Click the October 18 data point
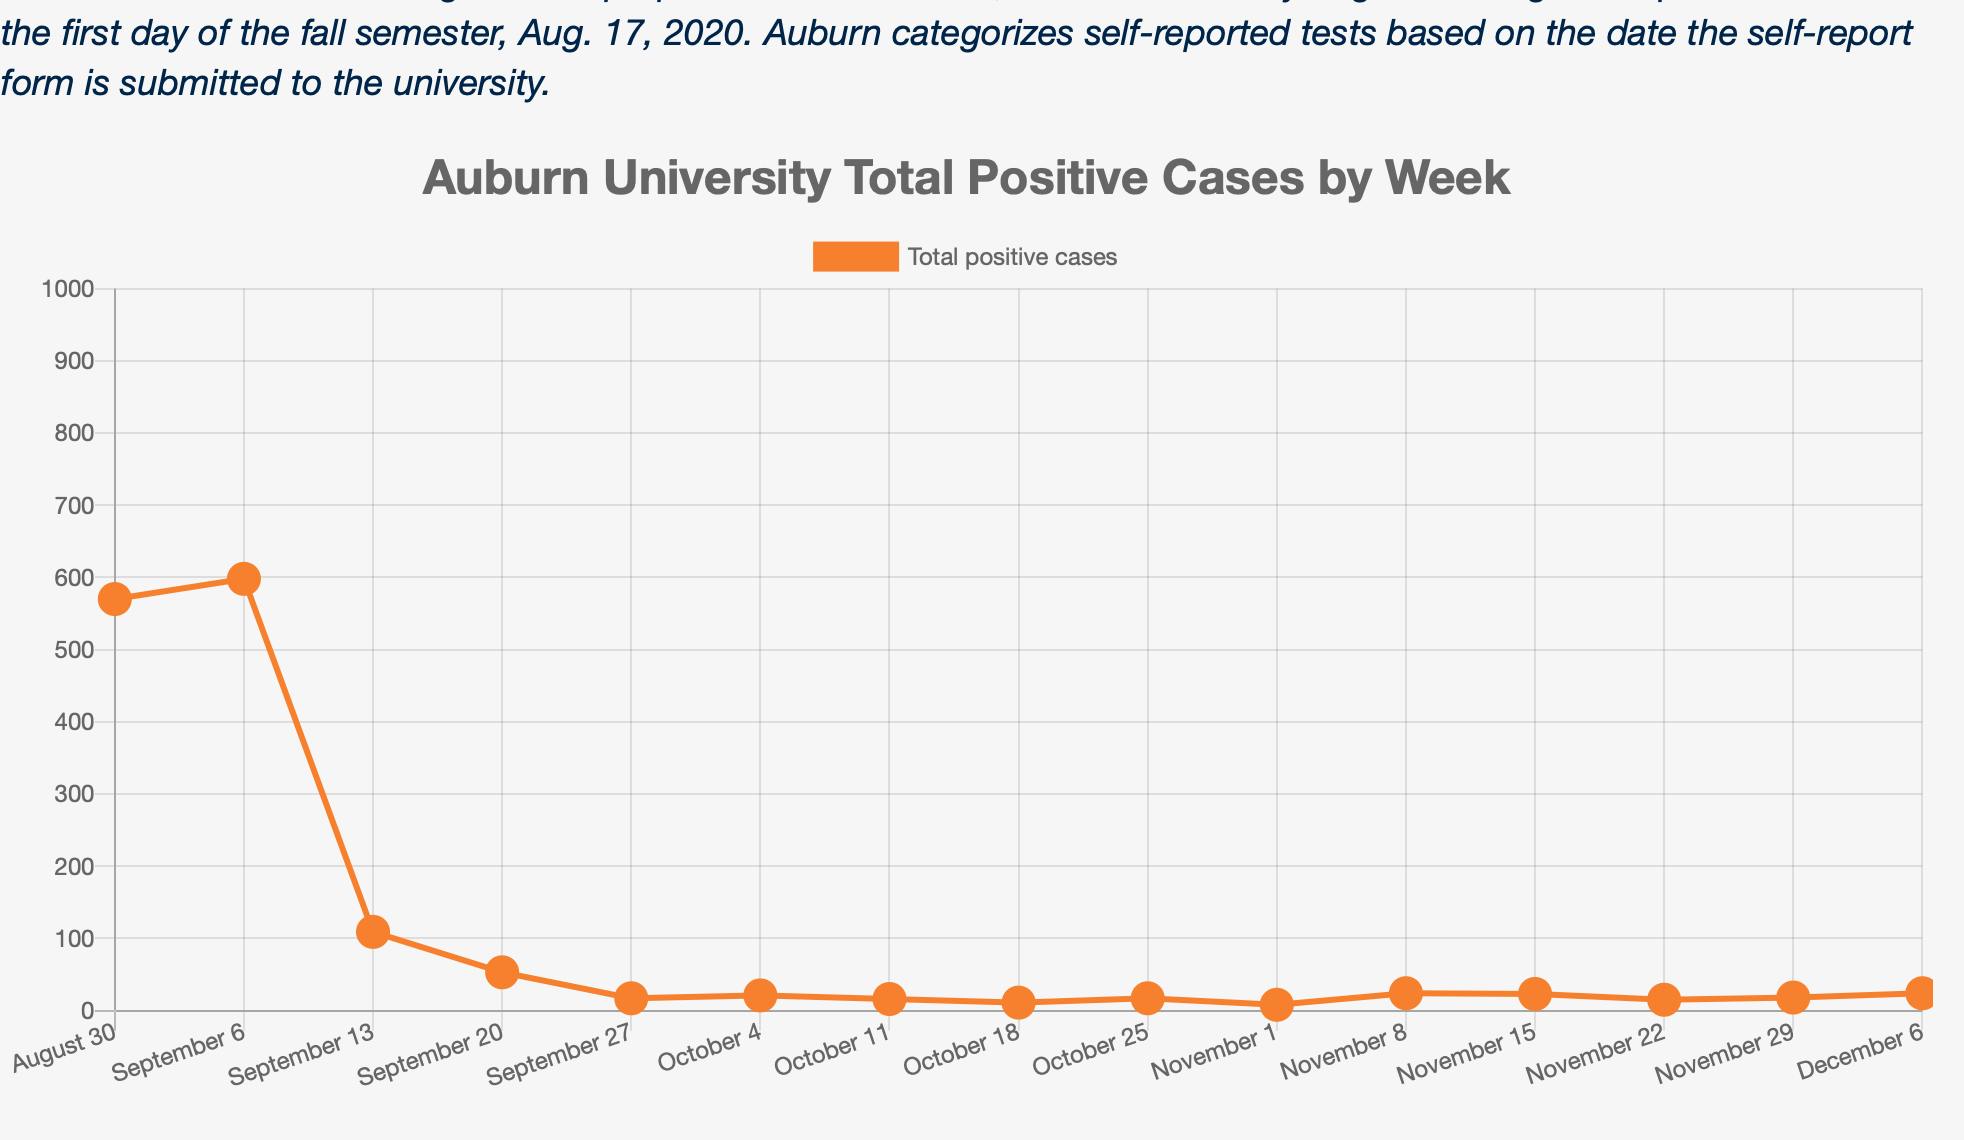This screenshot has height=1140, width=1964. 1018,1002
